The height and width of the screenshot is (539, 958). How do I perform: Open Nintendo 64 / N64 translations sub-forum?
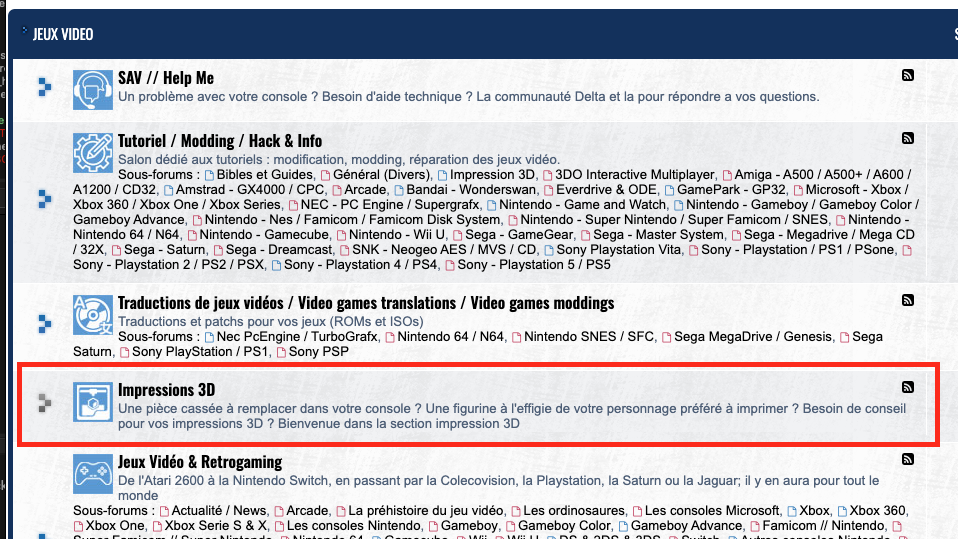click(x=450, y=337)
